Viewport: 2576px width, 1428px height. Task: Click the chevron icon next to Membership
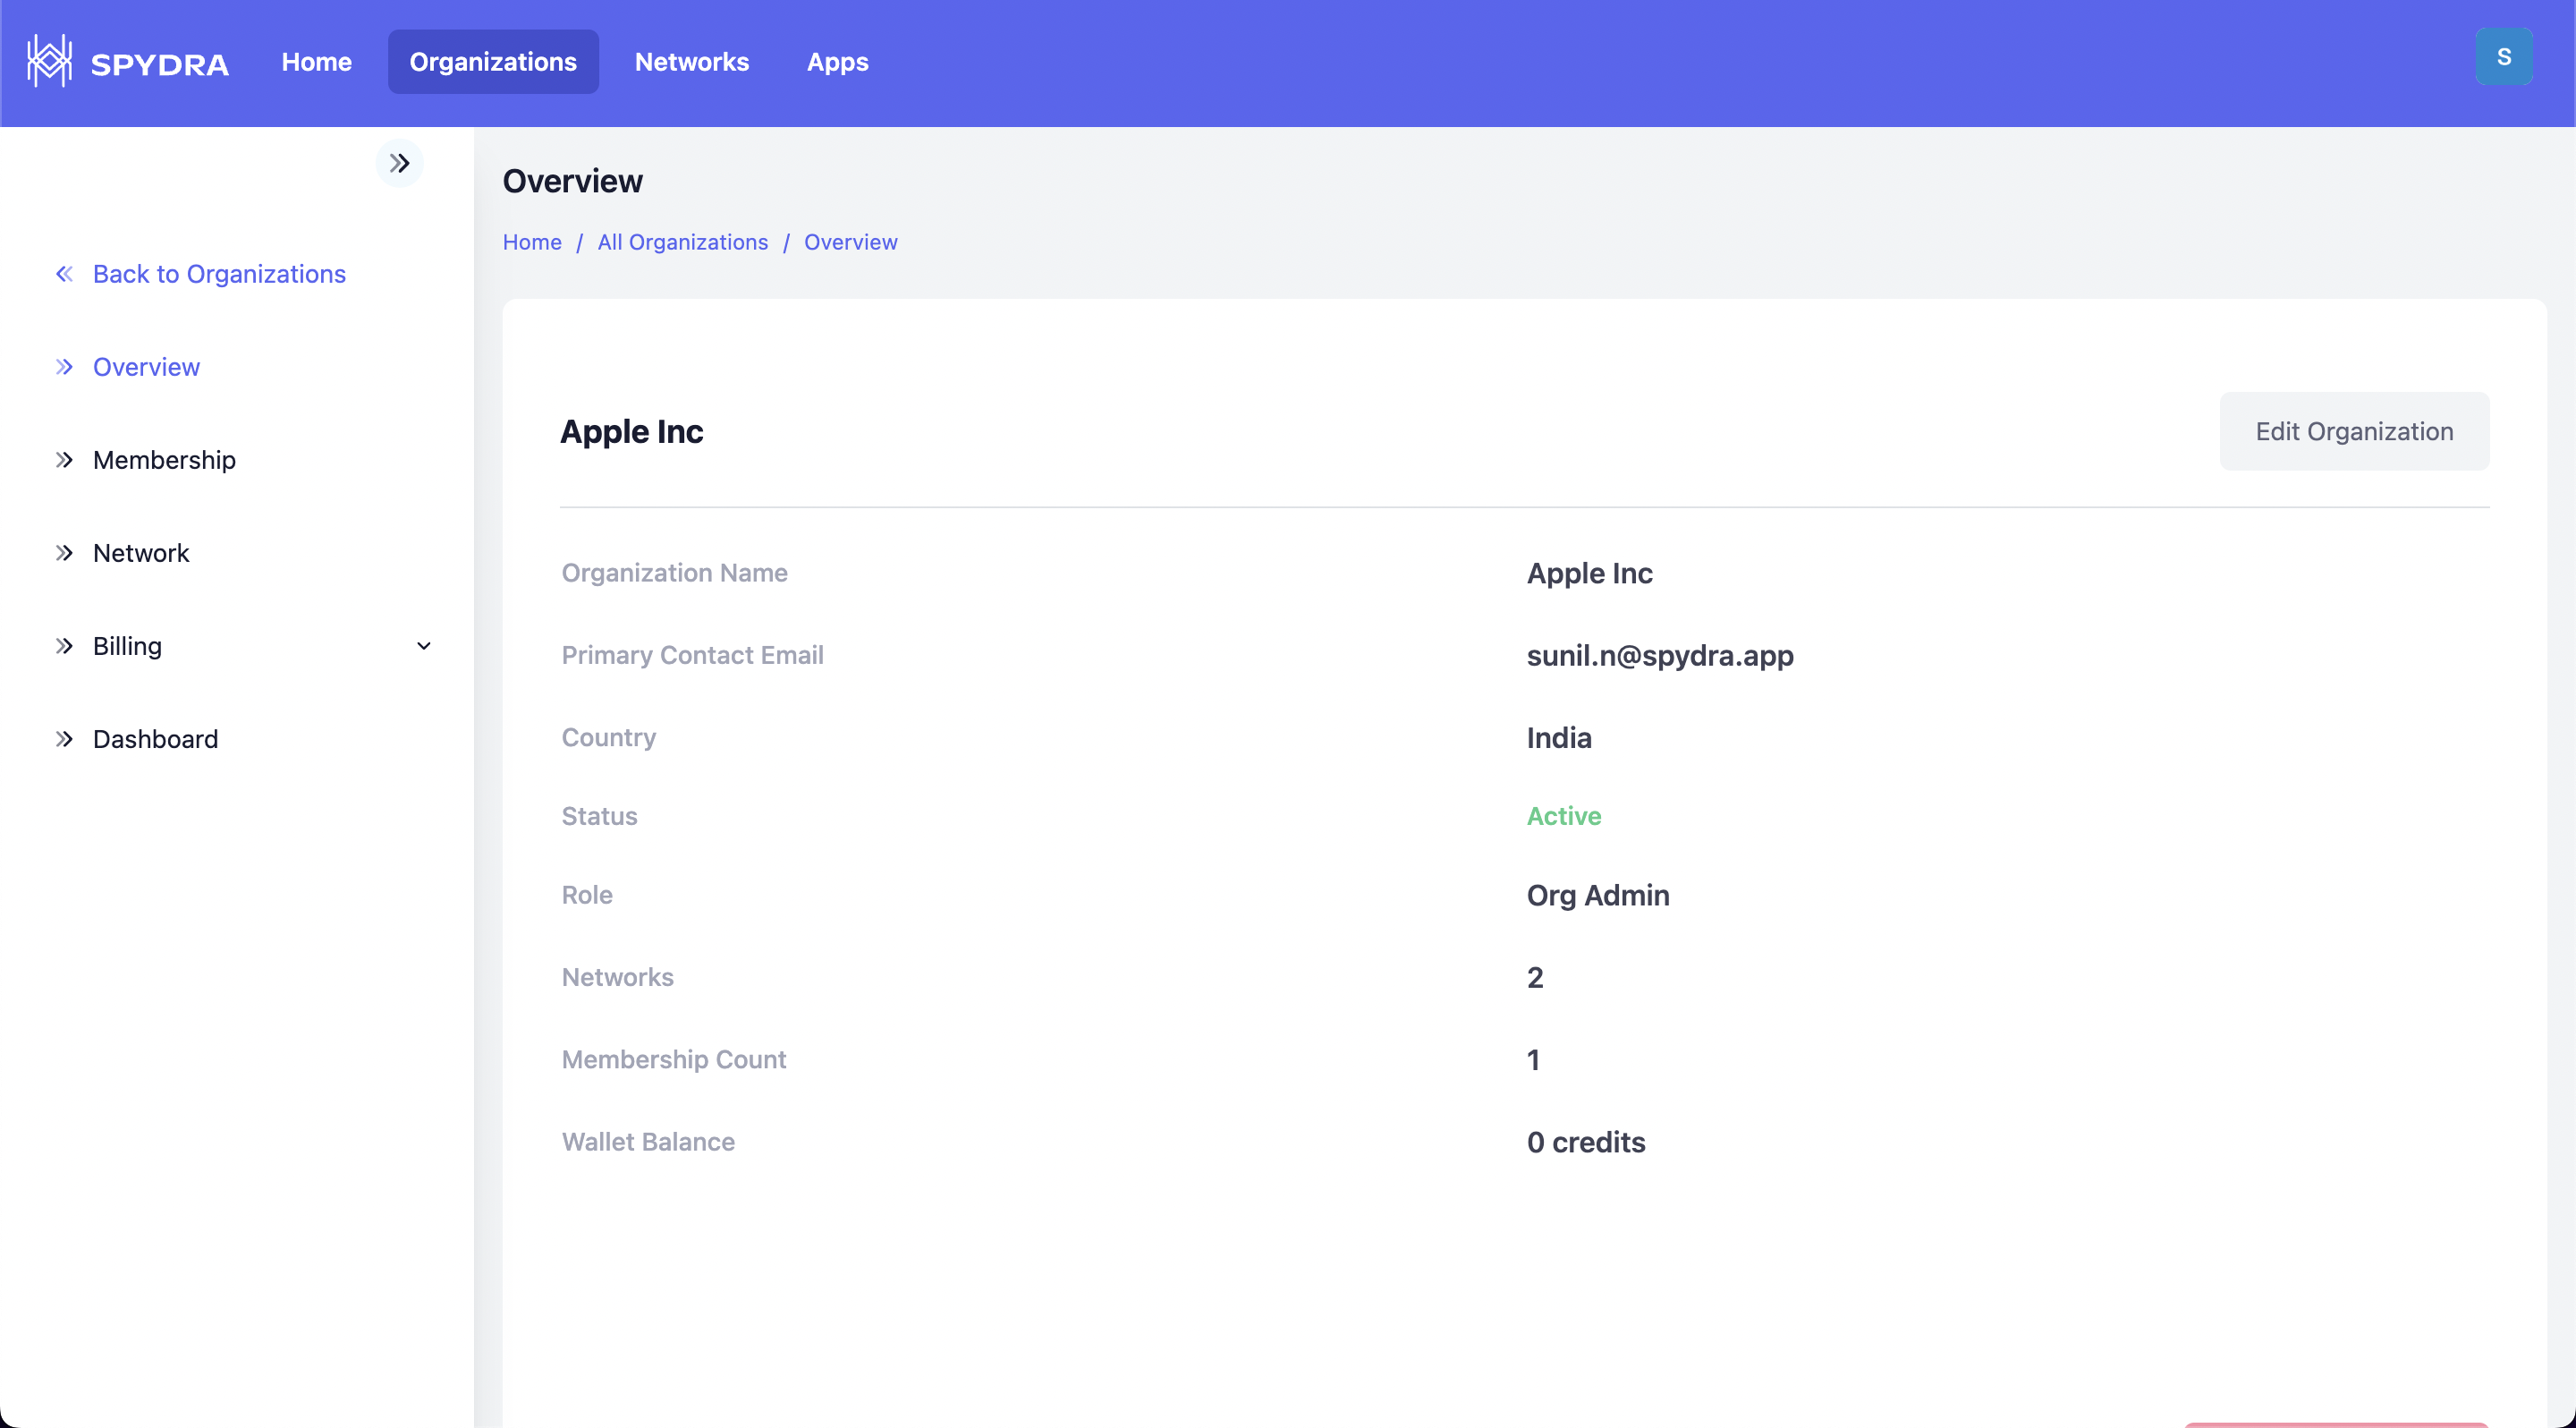click(x=65, y=460)
